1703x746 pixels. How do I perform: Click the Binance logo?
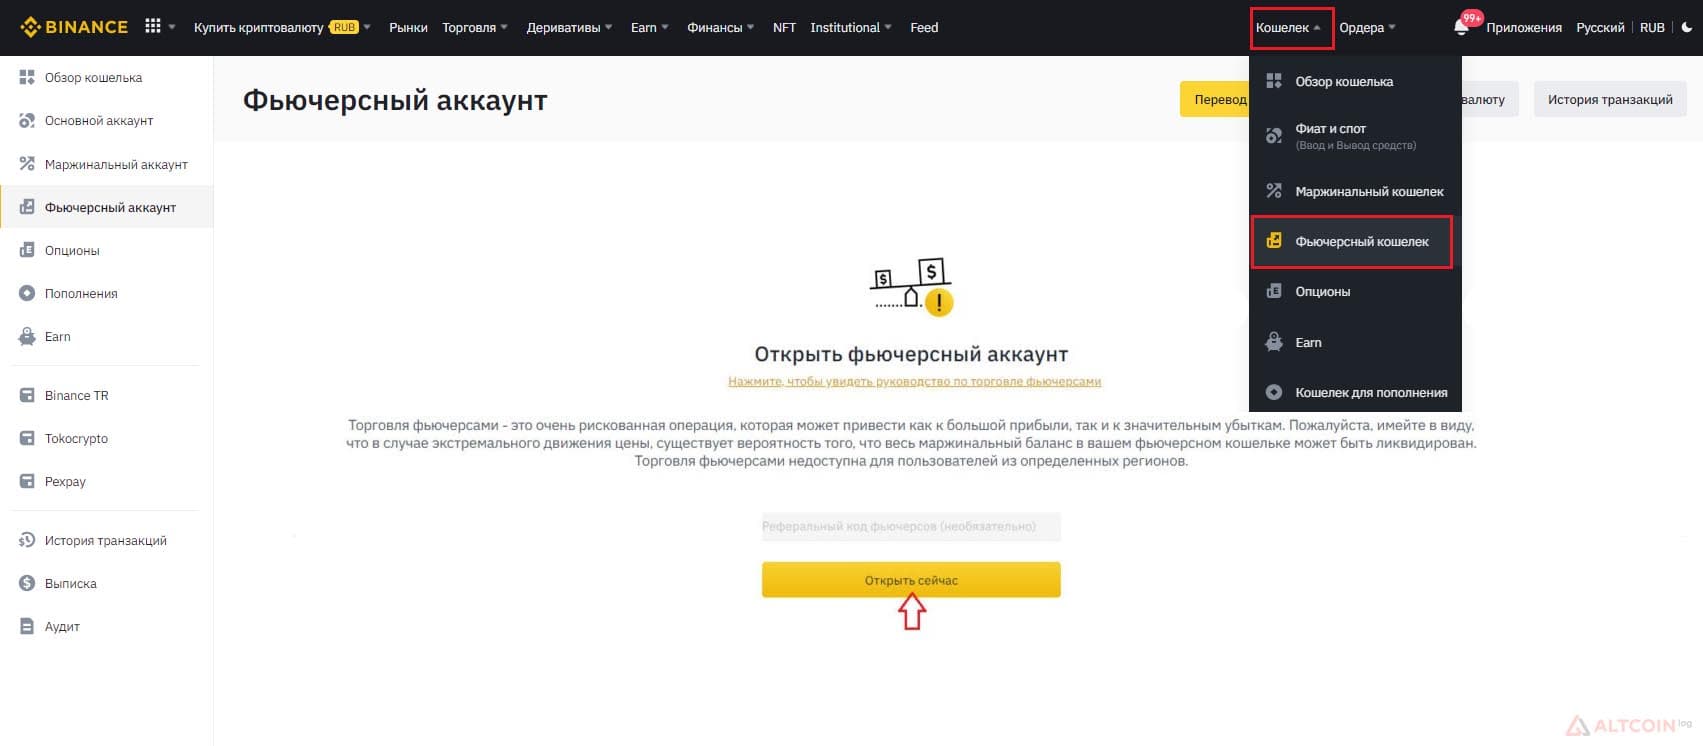click(x=75, y=27)
